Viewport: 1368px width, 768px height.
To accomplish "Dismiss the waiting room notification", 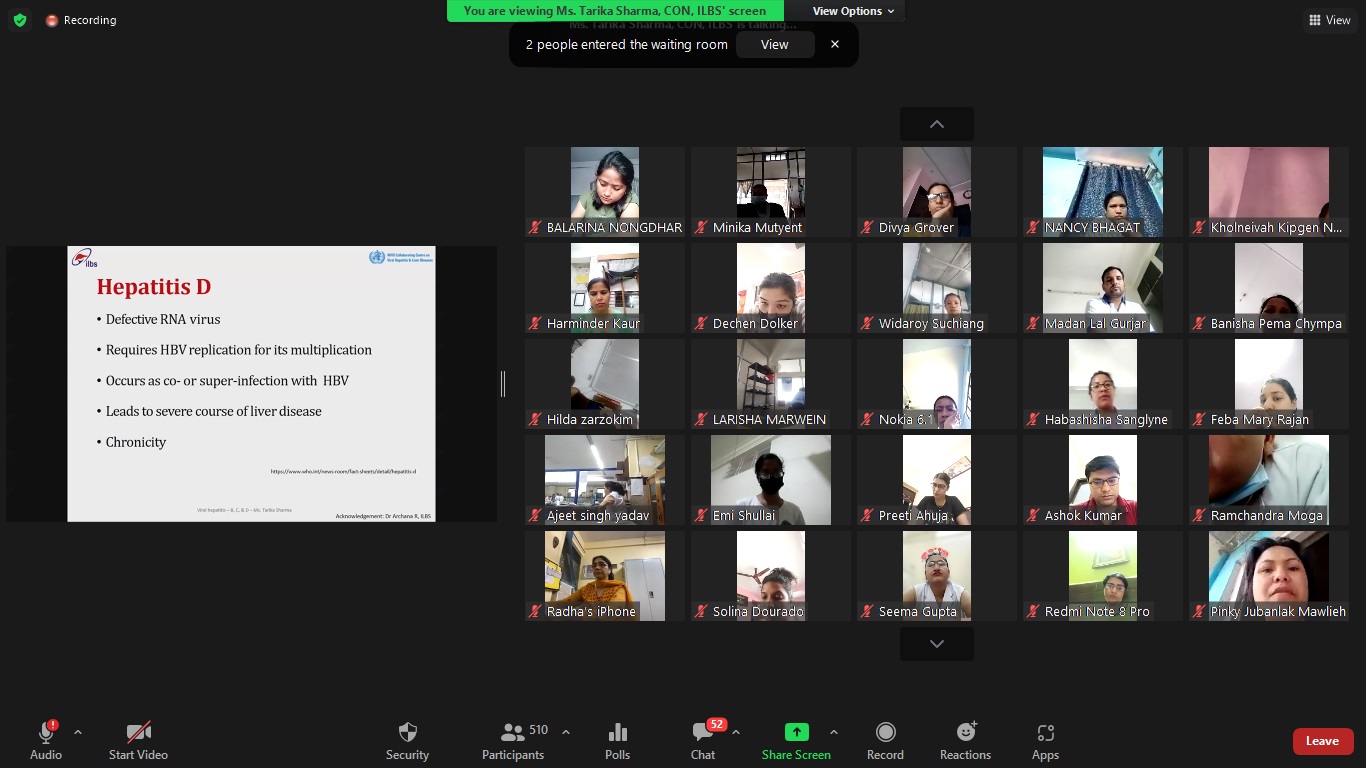I will point(835,44).
